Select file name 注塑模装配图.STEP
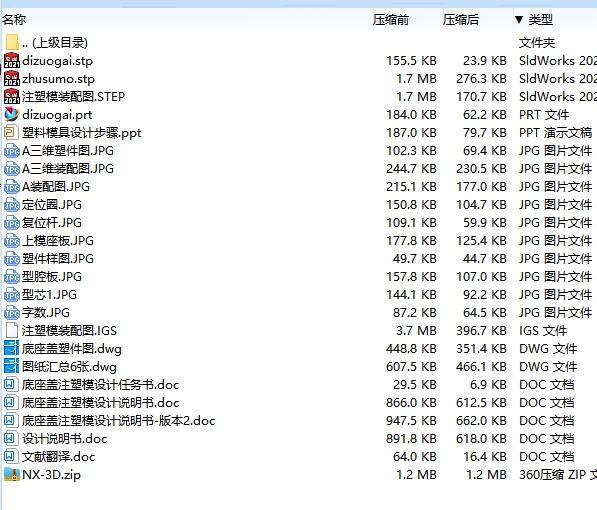This screenshot has height=510, width=597. click(x=73, y=97)
